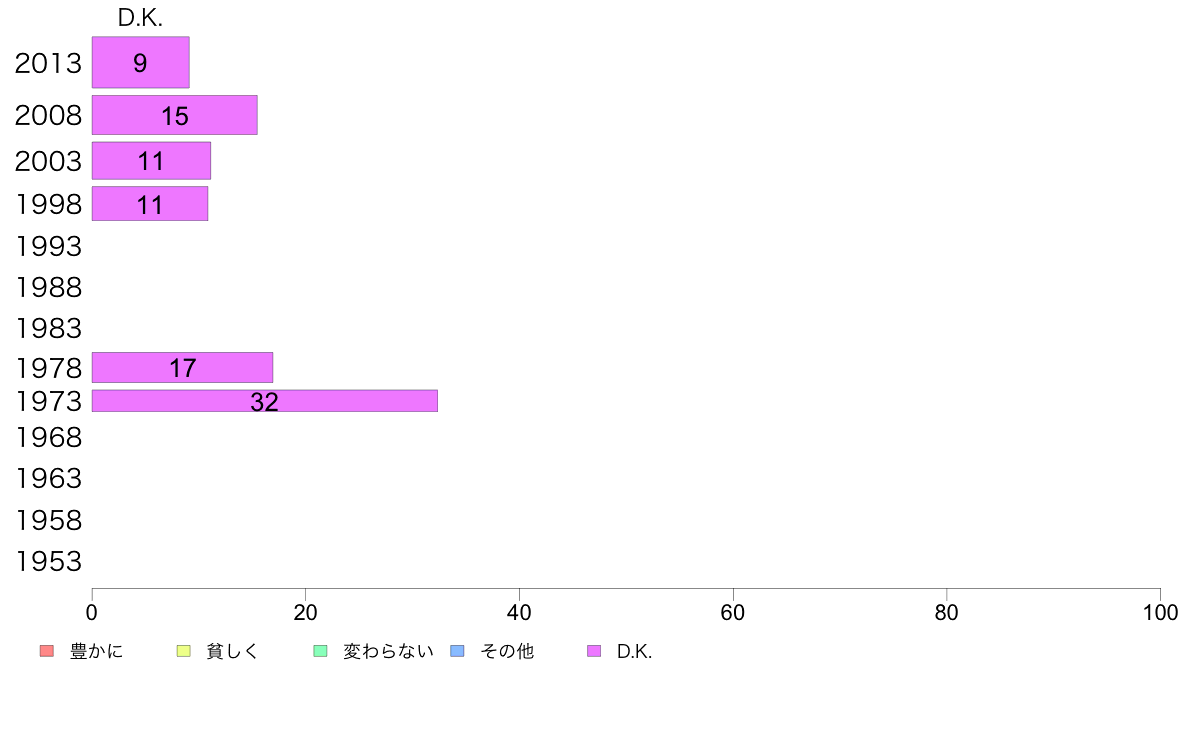The image size is (1188, 736).
Task: Click the blue その他 legend swatch
Action: click(458, 651)
